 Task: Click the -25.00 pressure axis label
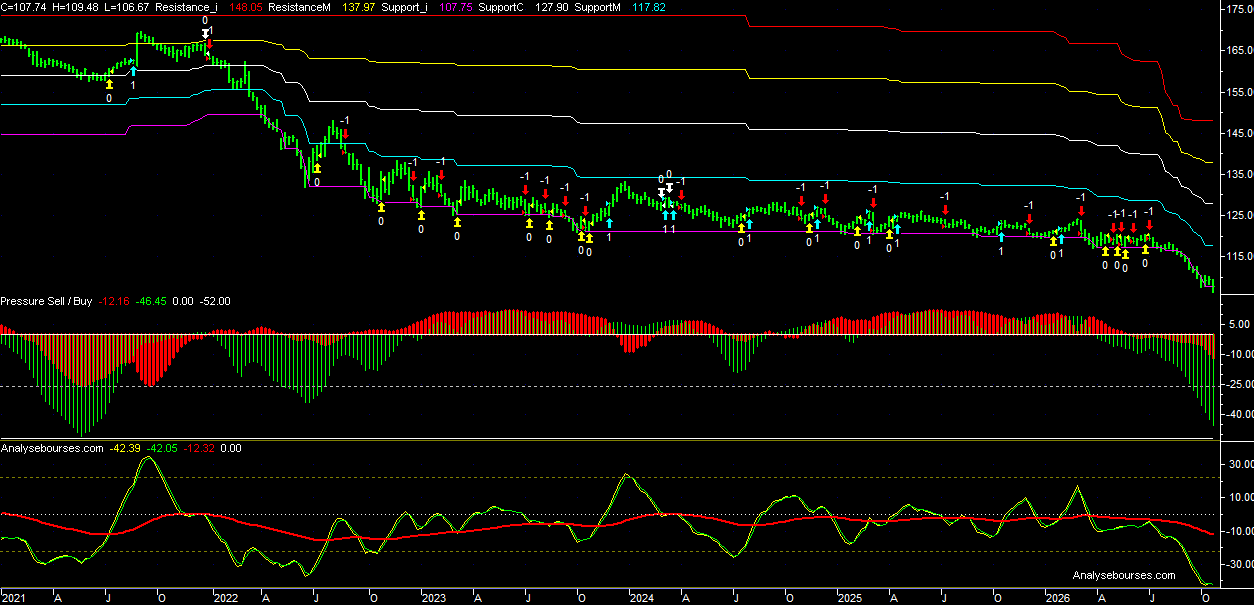tap(1239, 384)
